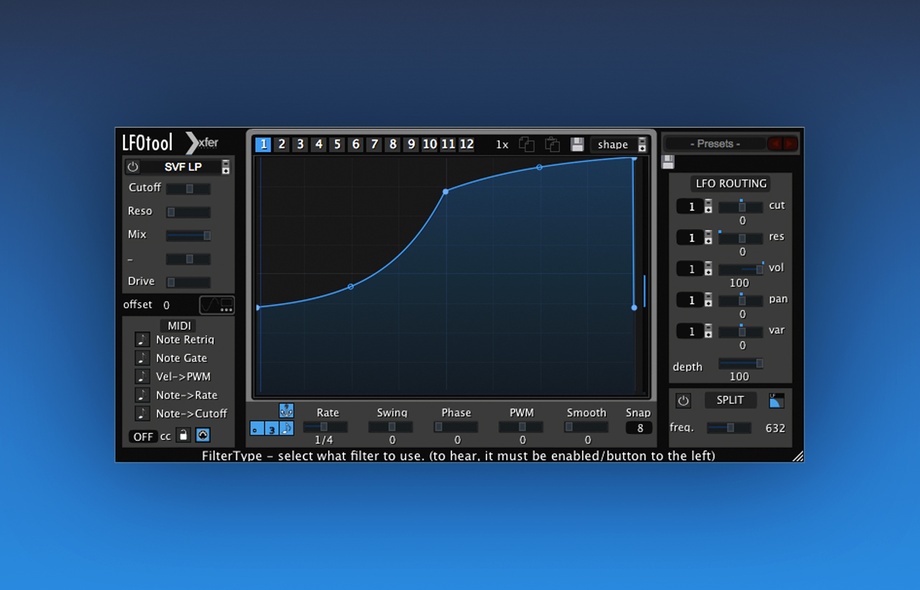The height and width of the screenshot is (590, 920).
Task: Select LFO graph tab 6
Action: (x=356, y=144)
